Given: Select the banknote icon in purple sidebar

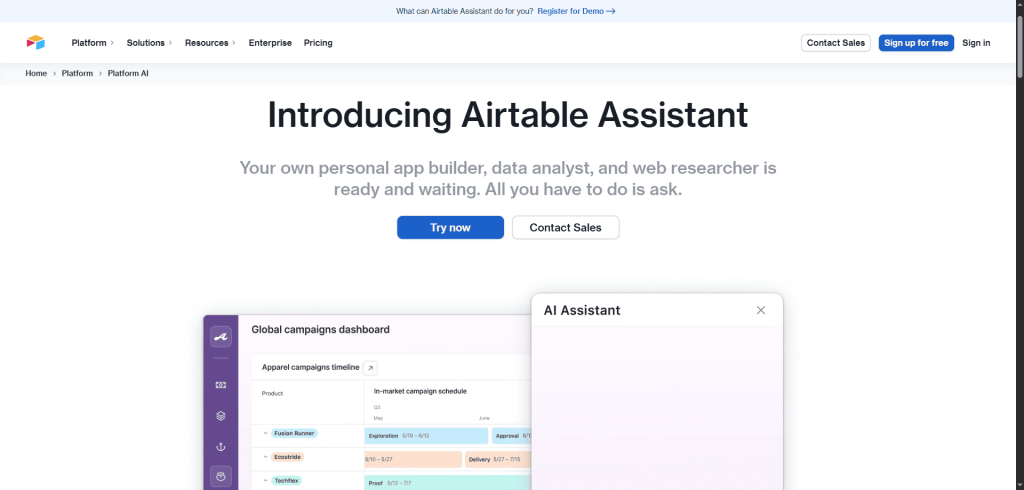Looking at the screenshot, I should coord(221,385).
